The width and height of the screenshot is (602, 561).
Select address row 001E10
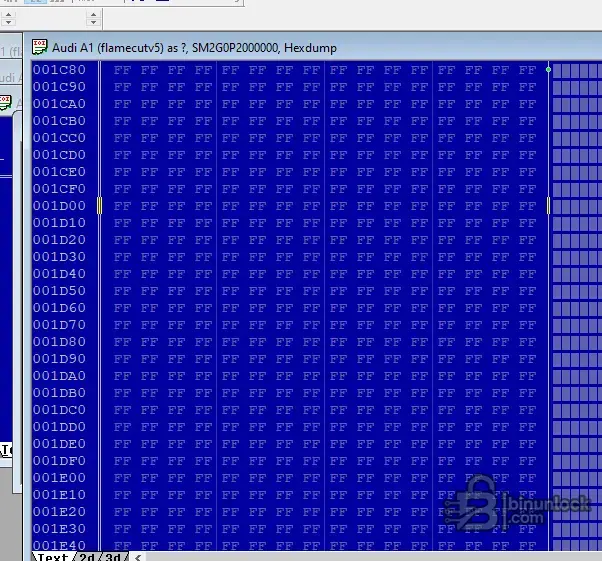pos(59,495)
